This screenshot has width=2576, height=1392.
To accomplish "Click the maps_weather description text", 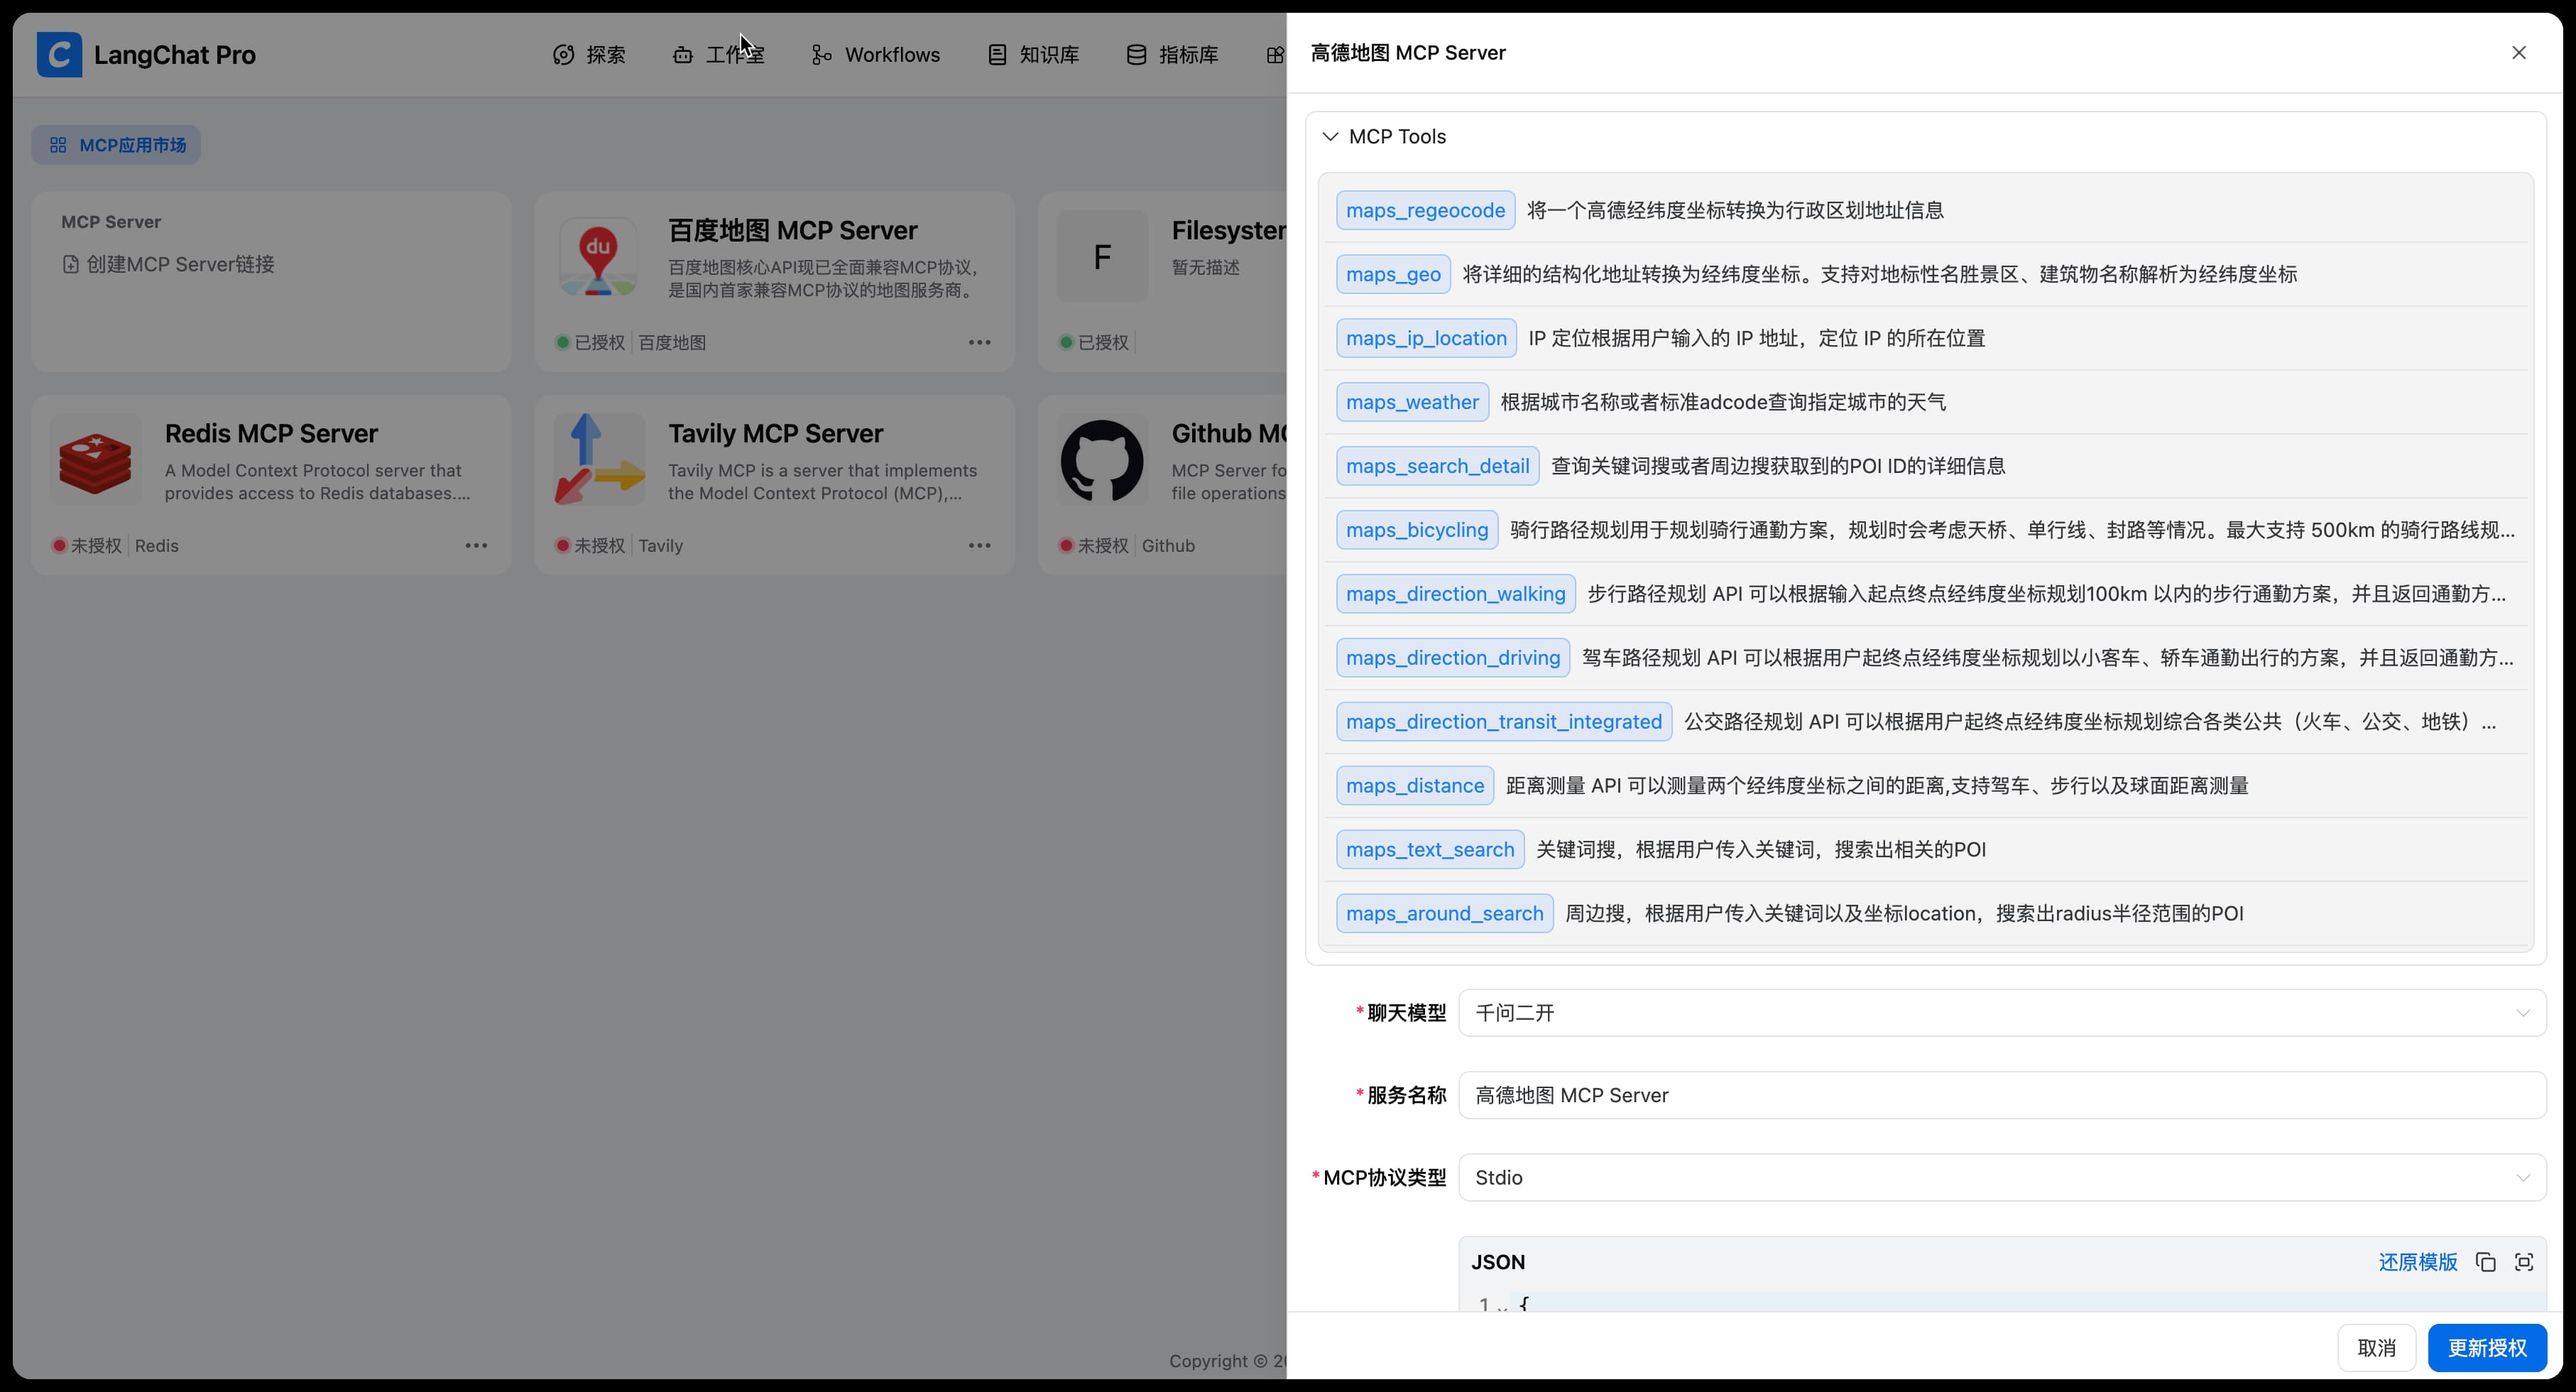I will pos(1723,402).
